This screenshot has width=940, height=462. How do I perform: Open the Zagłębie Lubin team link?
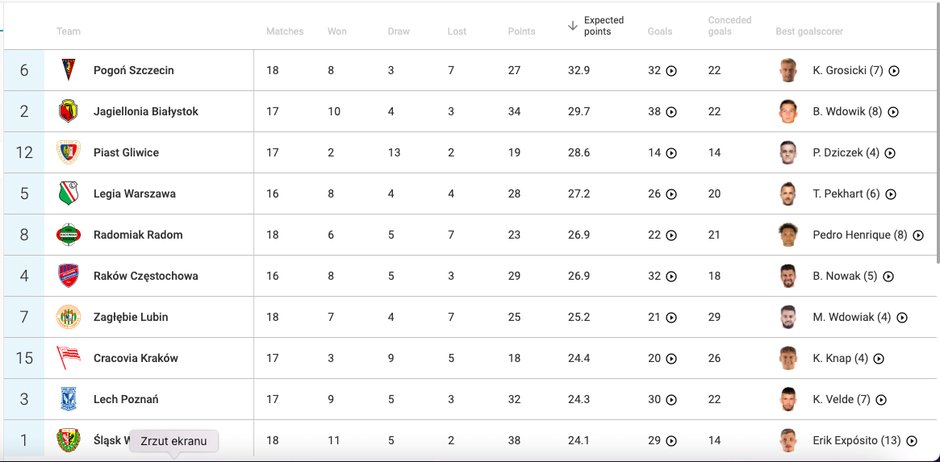[131, 317]
